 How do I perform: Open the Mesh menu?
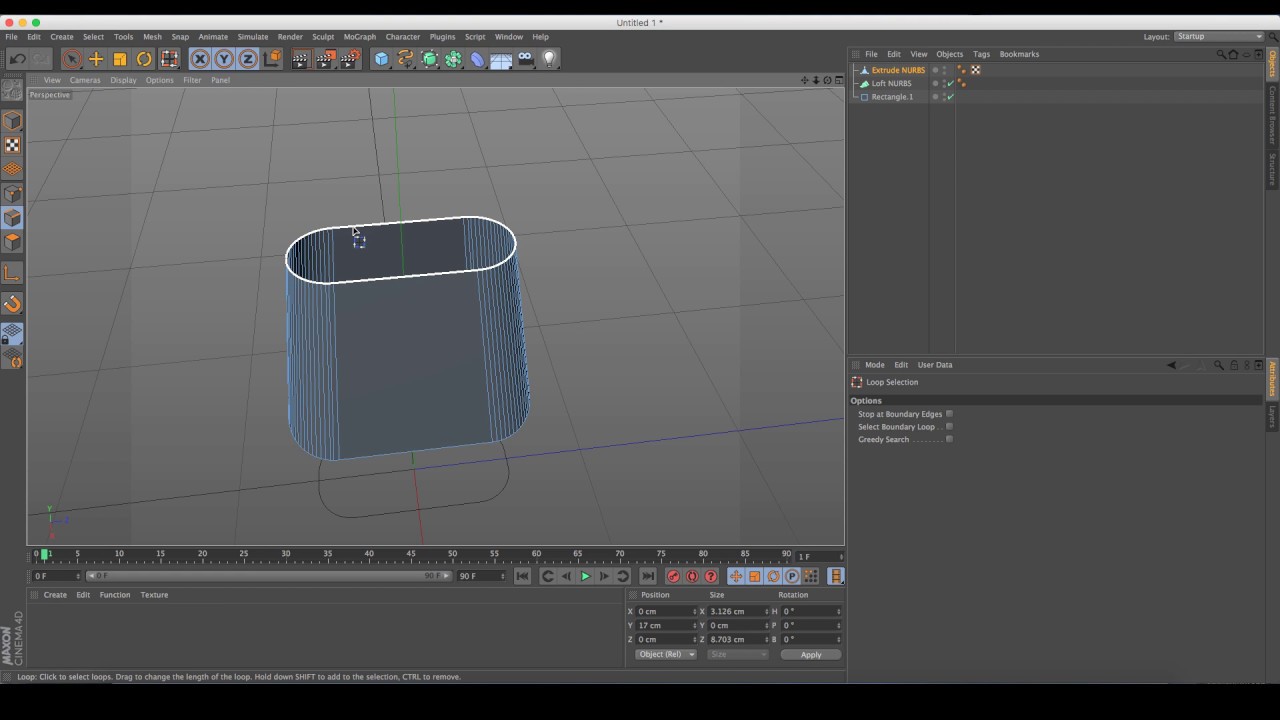152,37
